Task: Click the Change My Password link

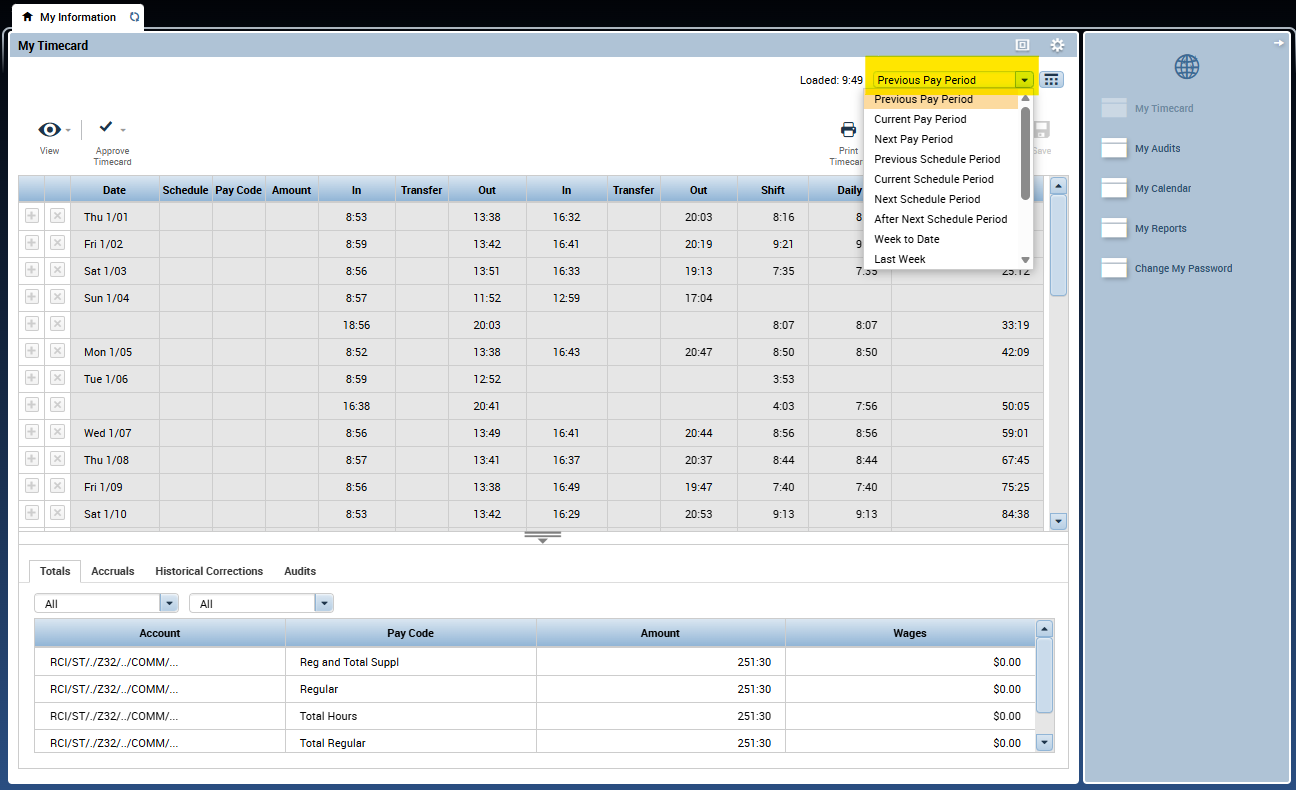Action: 1183,268
